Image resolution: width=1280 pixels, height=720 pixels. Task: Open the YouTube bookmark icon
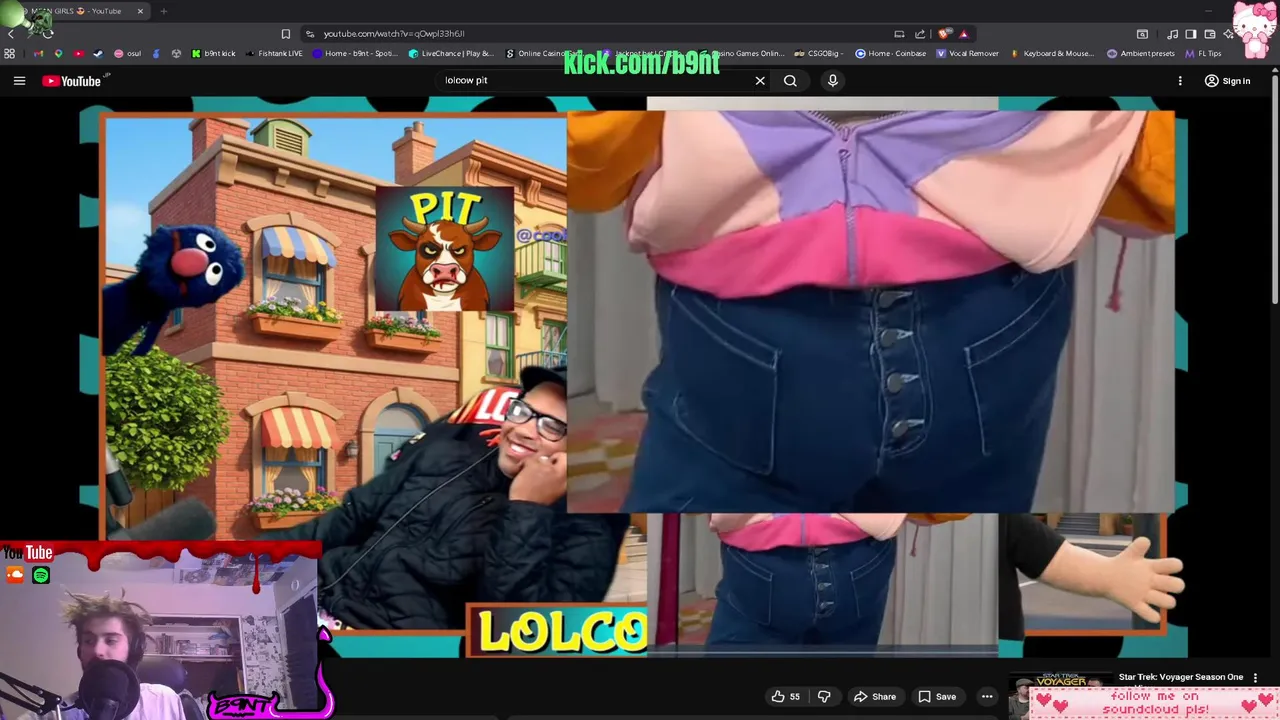pos(78,53)
